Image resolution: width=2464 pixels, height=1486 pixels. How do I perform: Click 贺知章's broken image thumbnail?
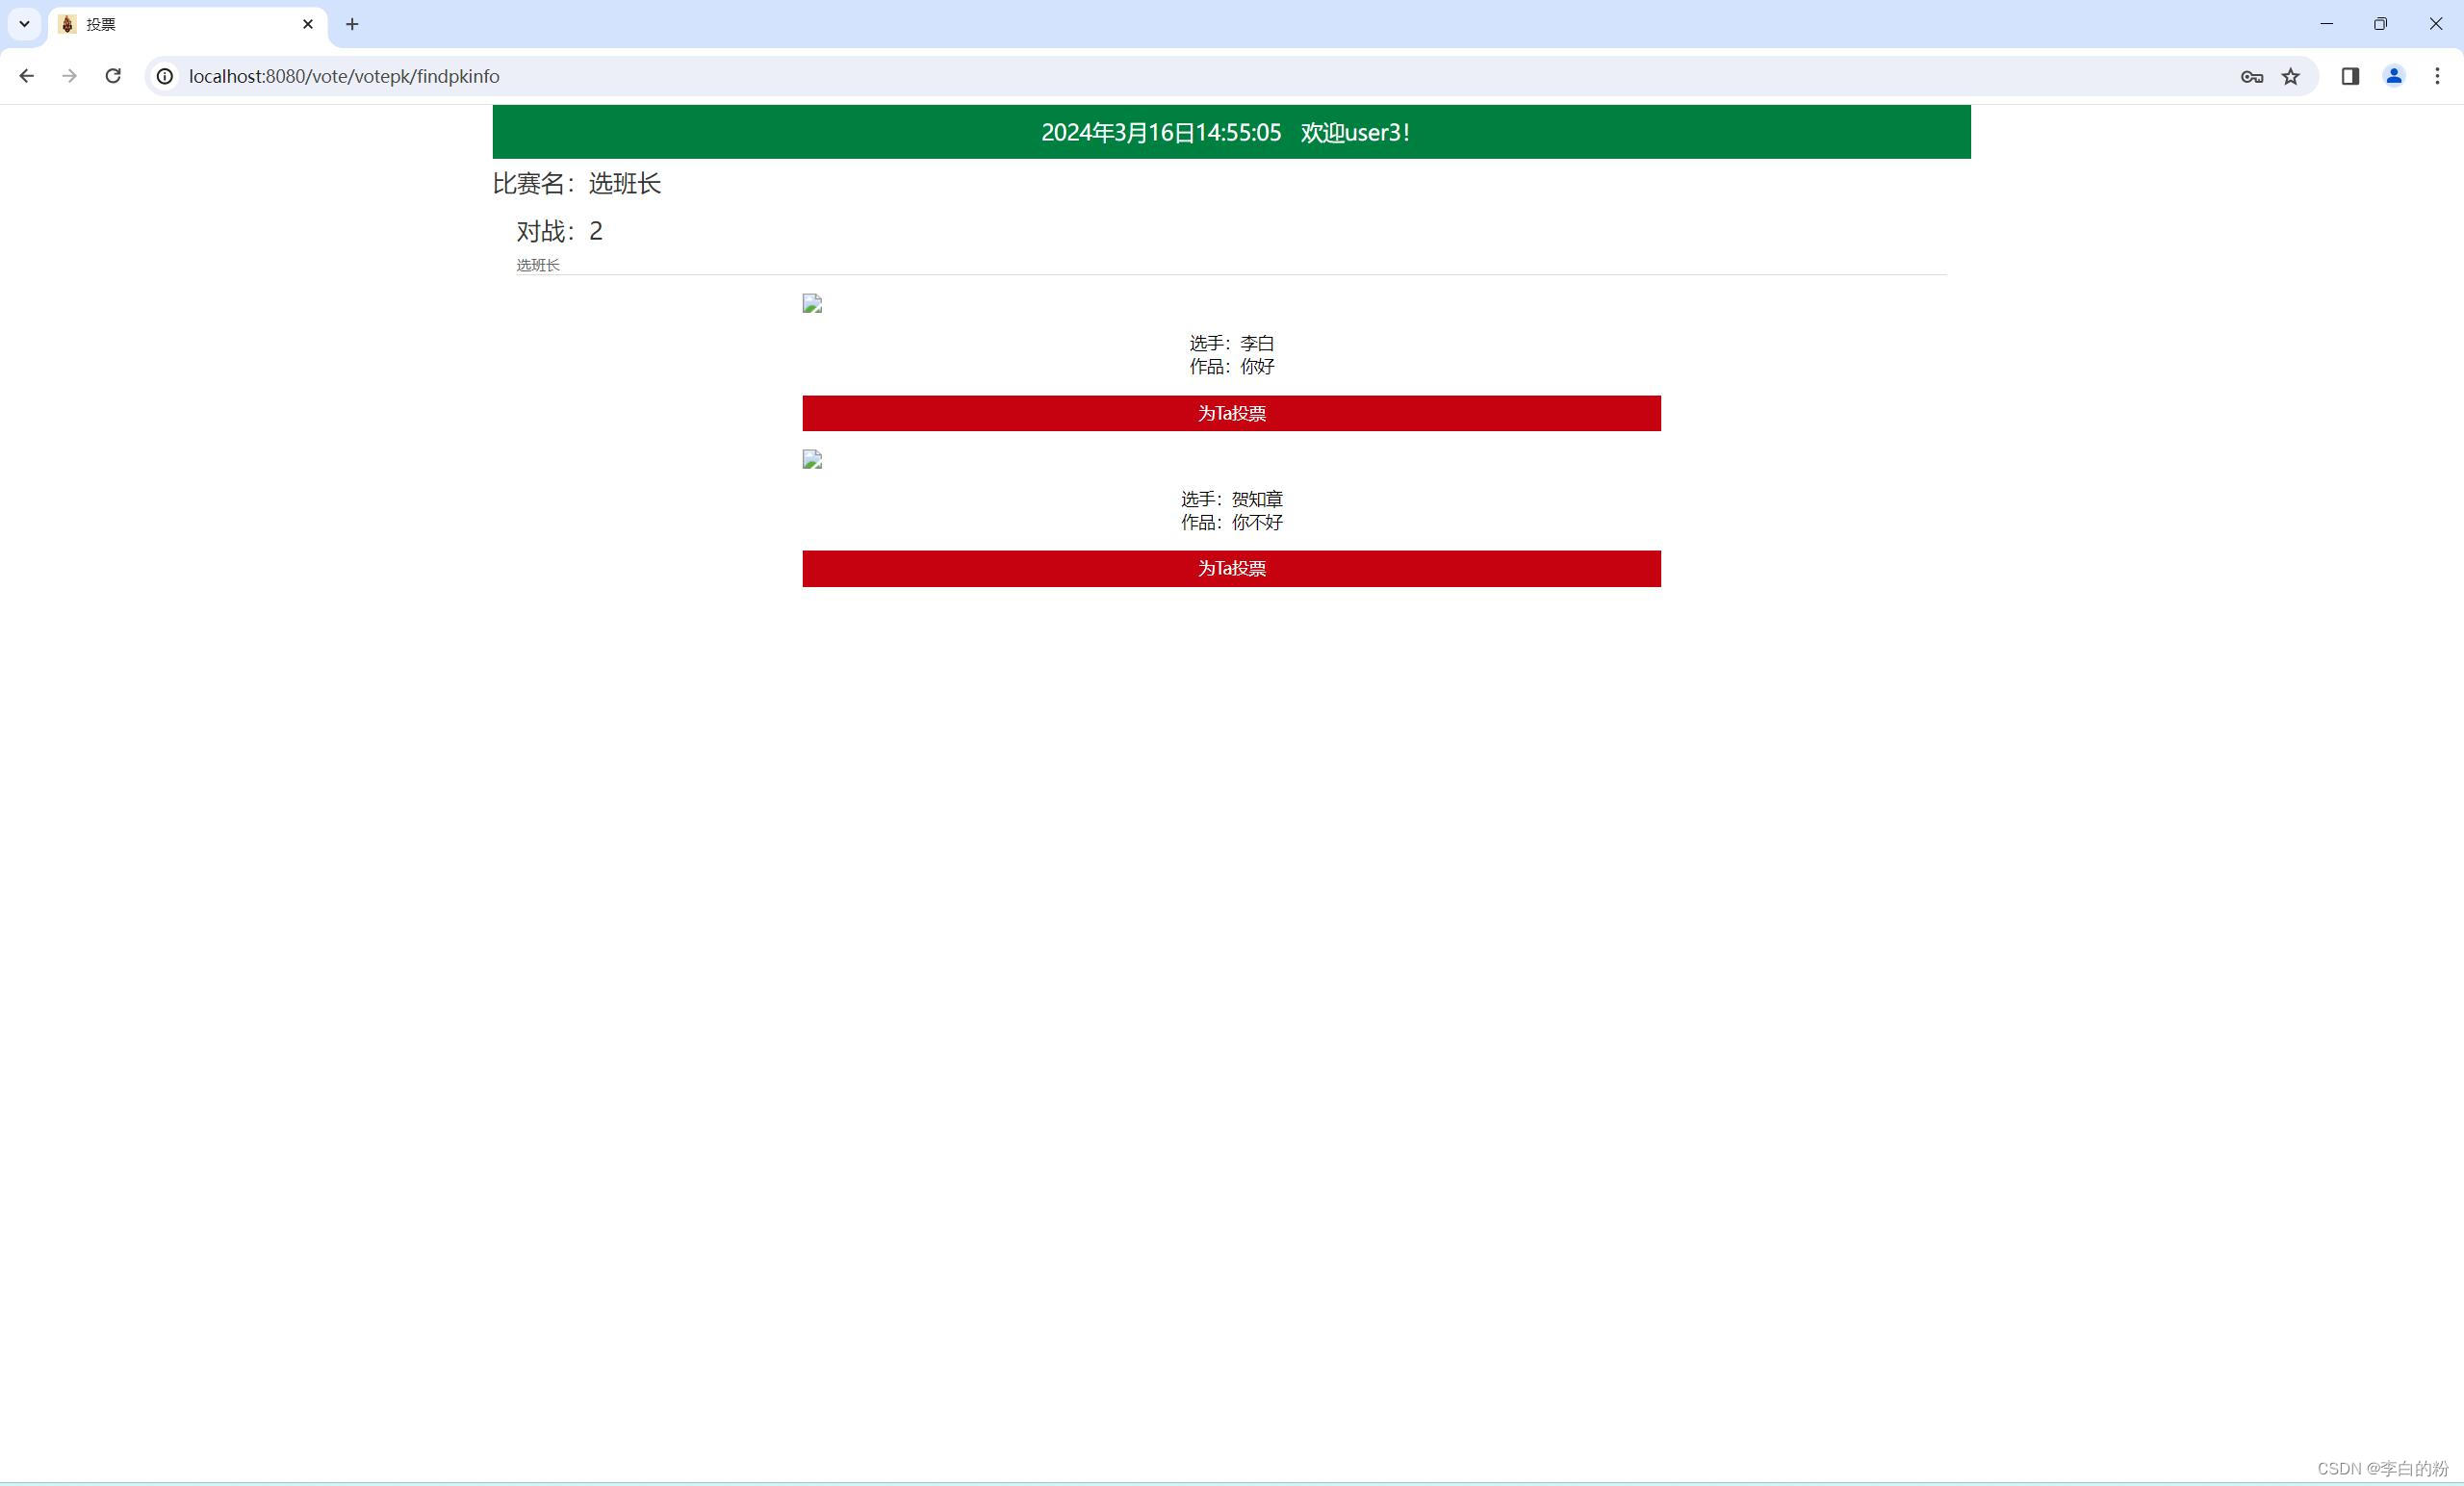pyautogui.click(x=812, y=459)
